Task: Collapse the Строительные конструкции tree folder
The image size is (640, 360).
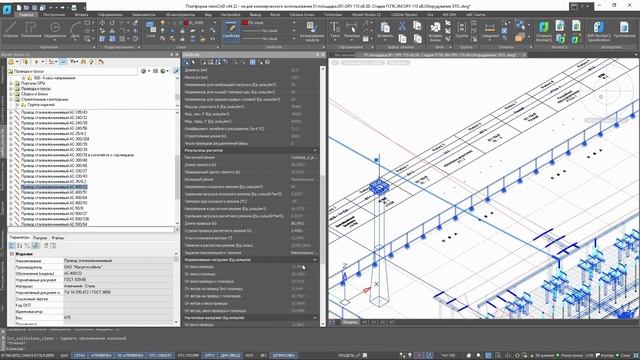Action: click(x=11, y=99)
